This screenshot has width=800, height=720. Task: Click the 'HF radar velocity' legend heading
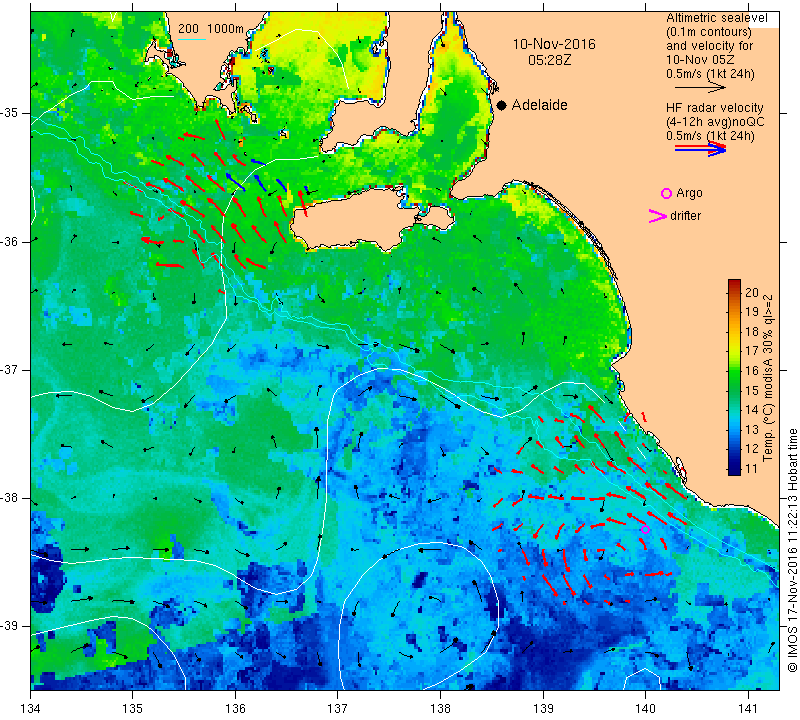coord(714,108)
